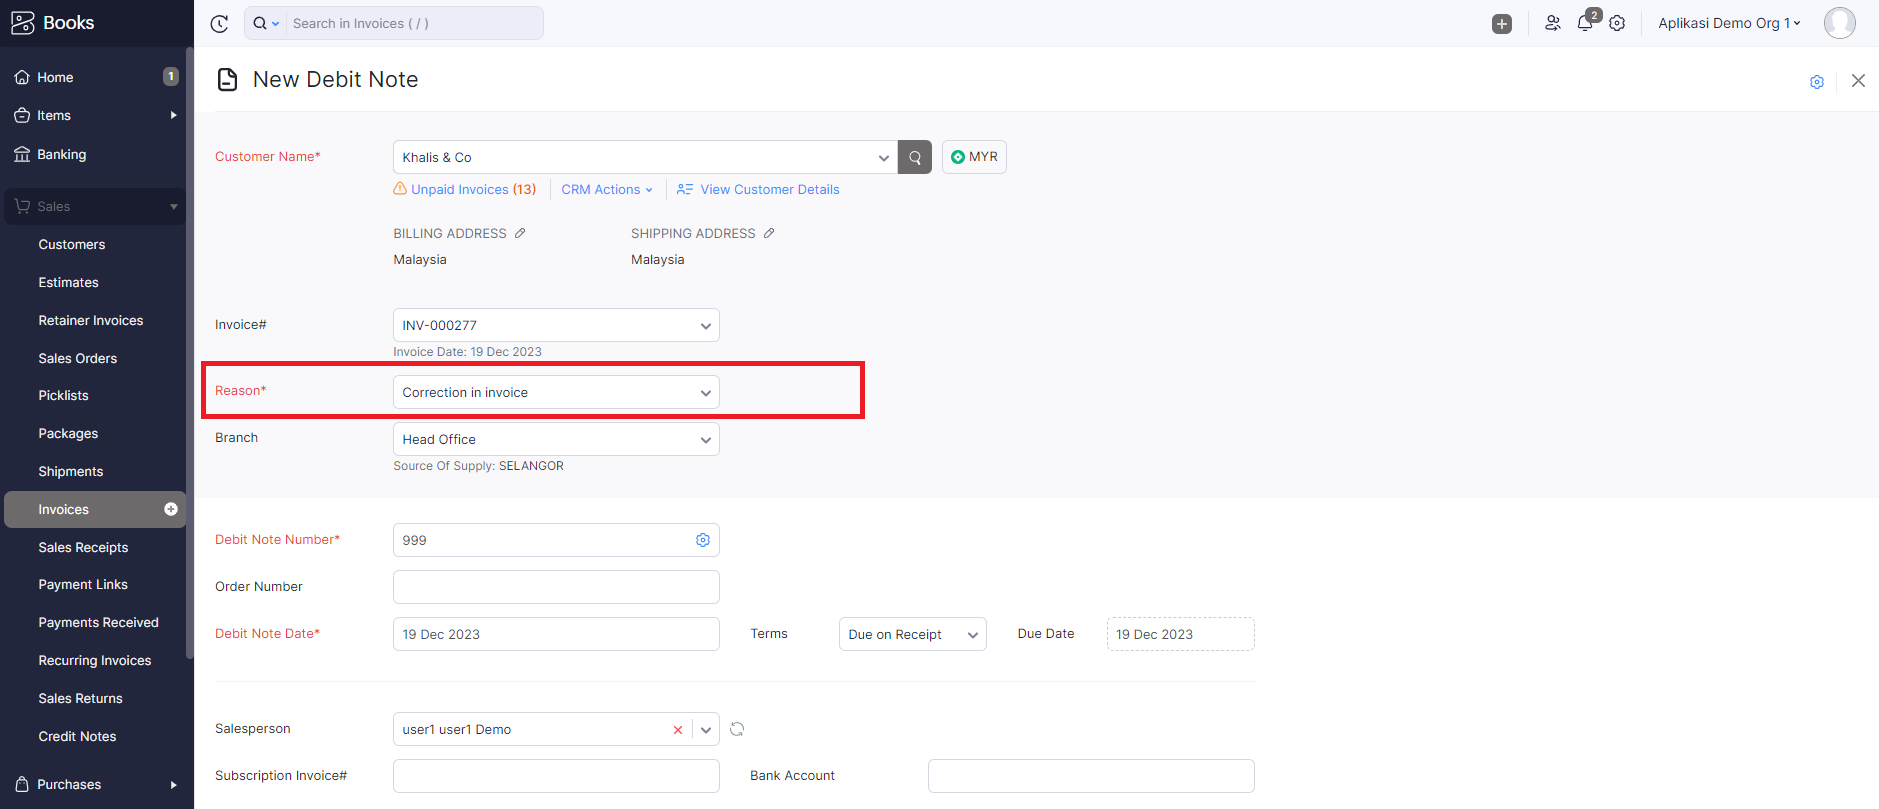Click the customer search magnifier button
1879x809 pixels.
click(914, 157)
